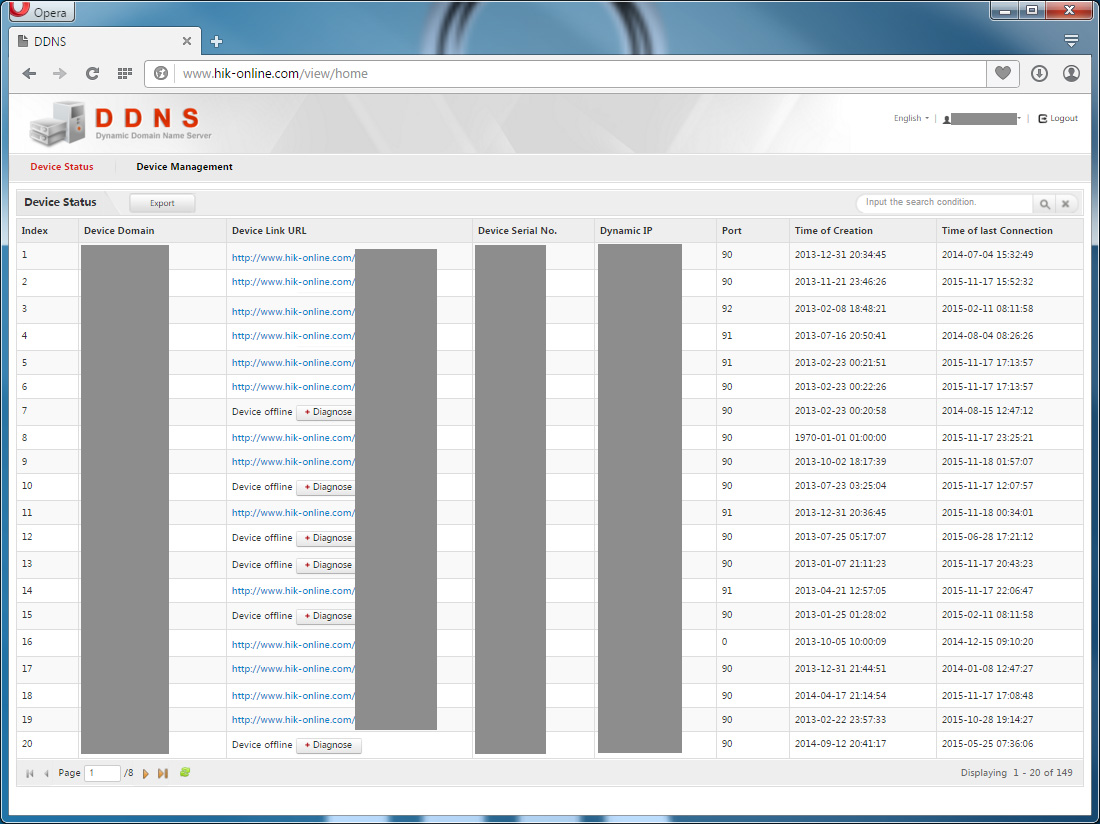The width and height of the screenshot is (1100, 824).
Task: Open the hik-online link in row 2
Action: tap(293, 282)
